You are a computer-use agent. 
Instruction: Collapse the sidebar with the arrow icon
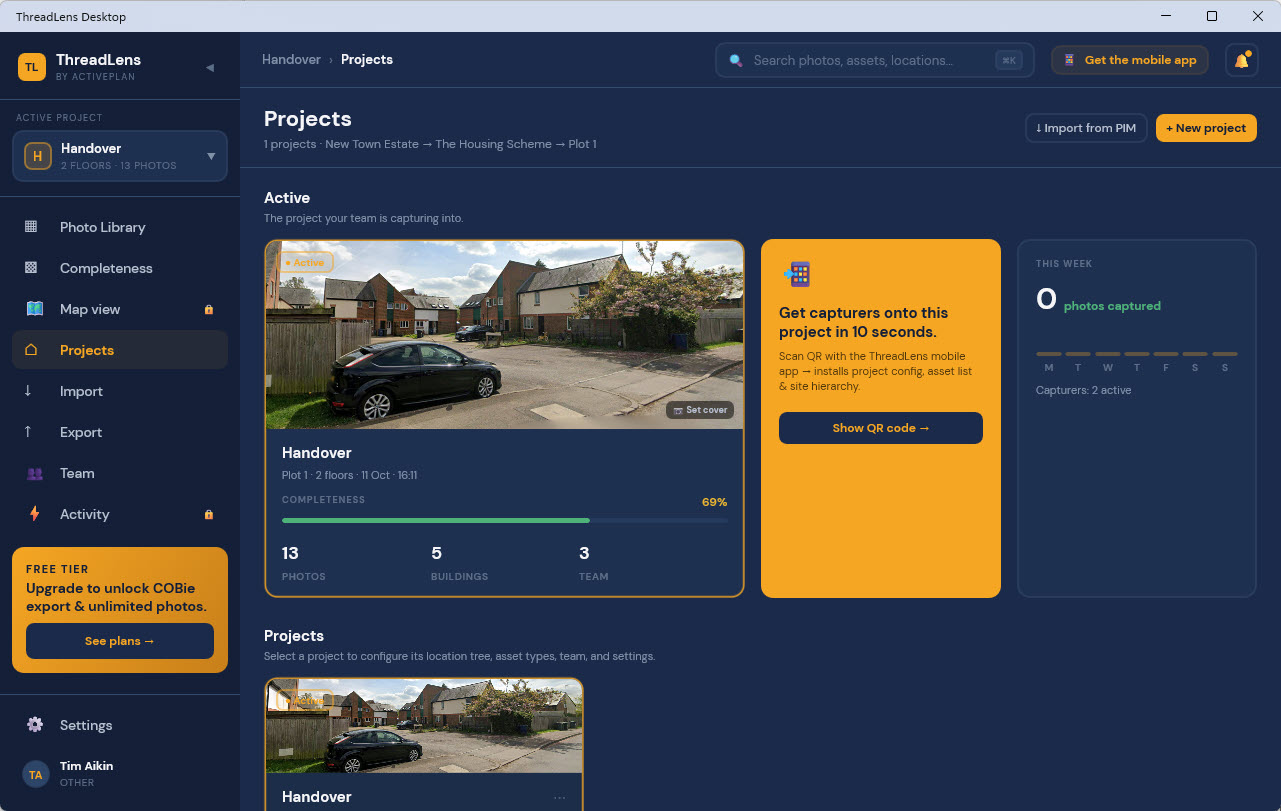coord(210,68)
